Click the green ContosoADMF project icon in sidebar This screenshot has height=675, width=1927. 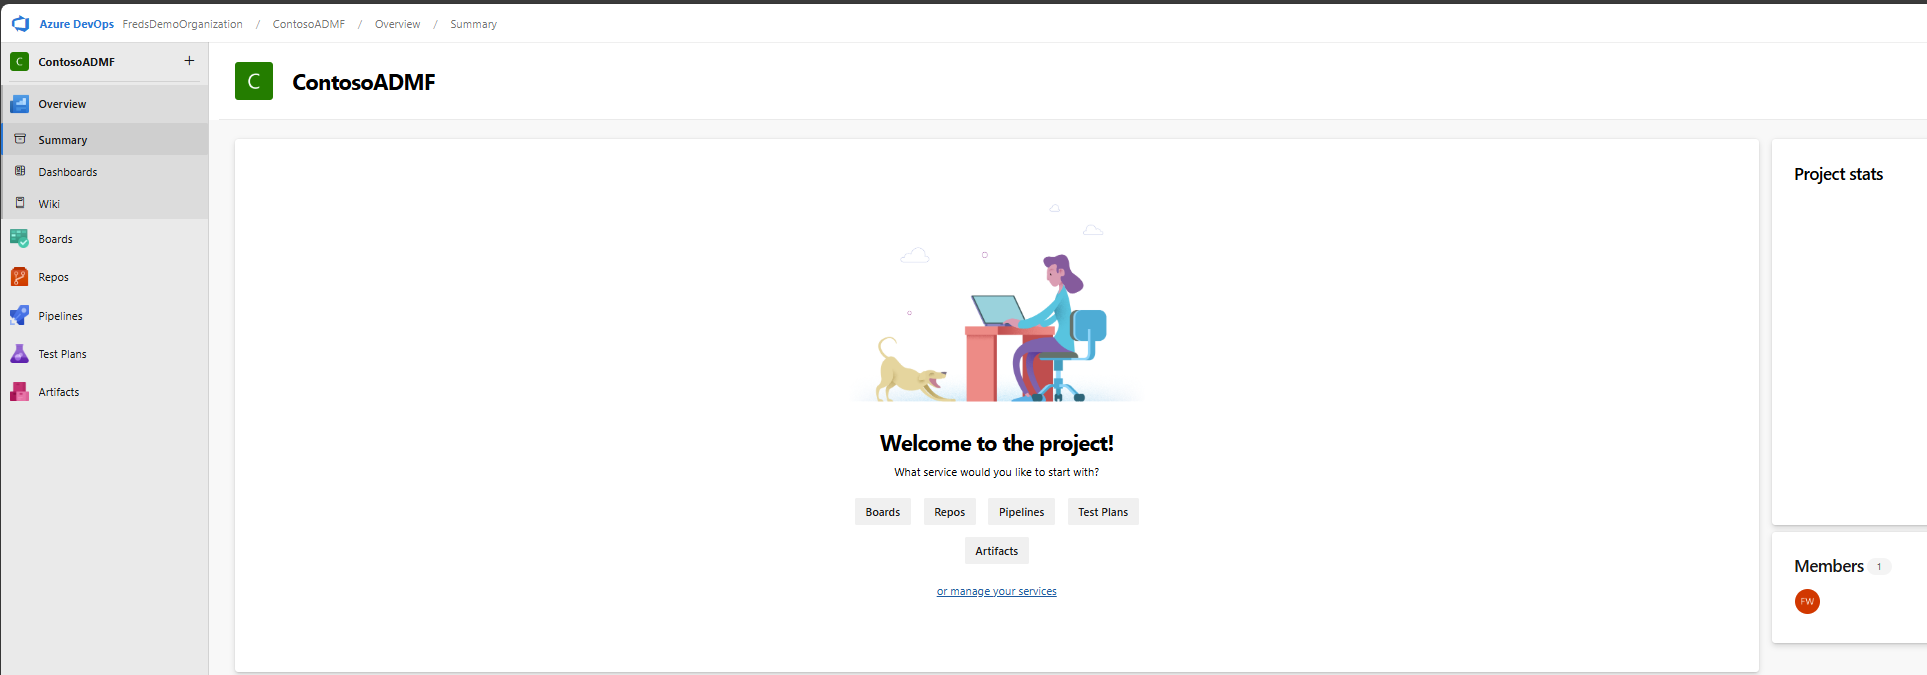tap(19, 62)
